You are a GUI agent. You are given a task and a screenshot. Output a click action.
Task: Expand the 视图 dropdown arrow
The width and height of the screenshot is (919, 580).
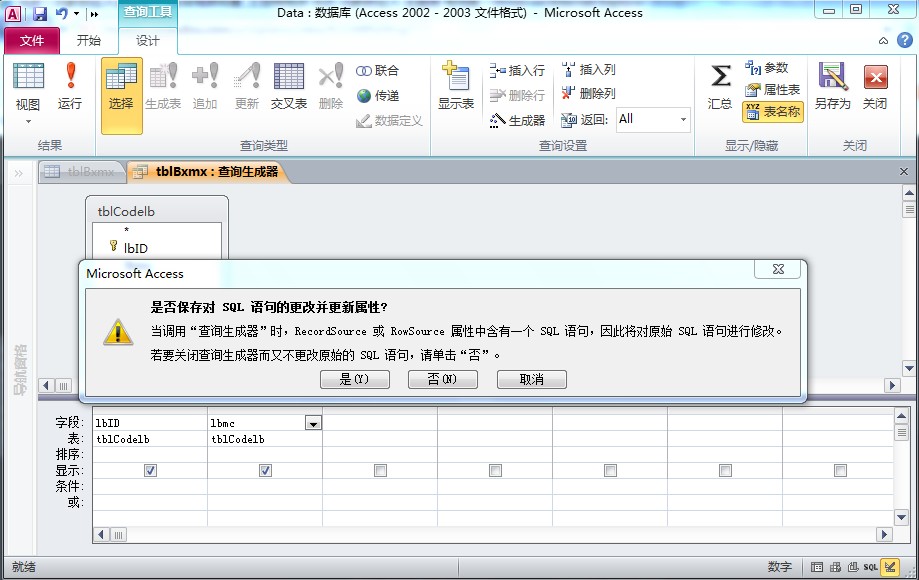[28, 122]
